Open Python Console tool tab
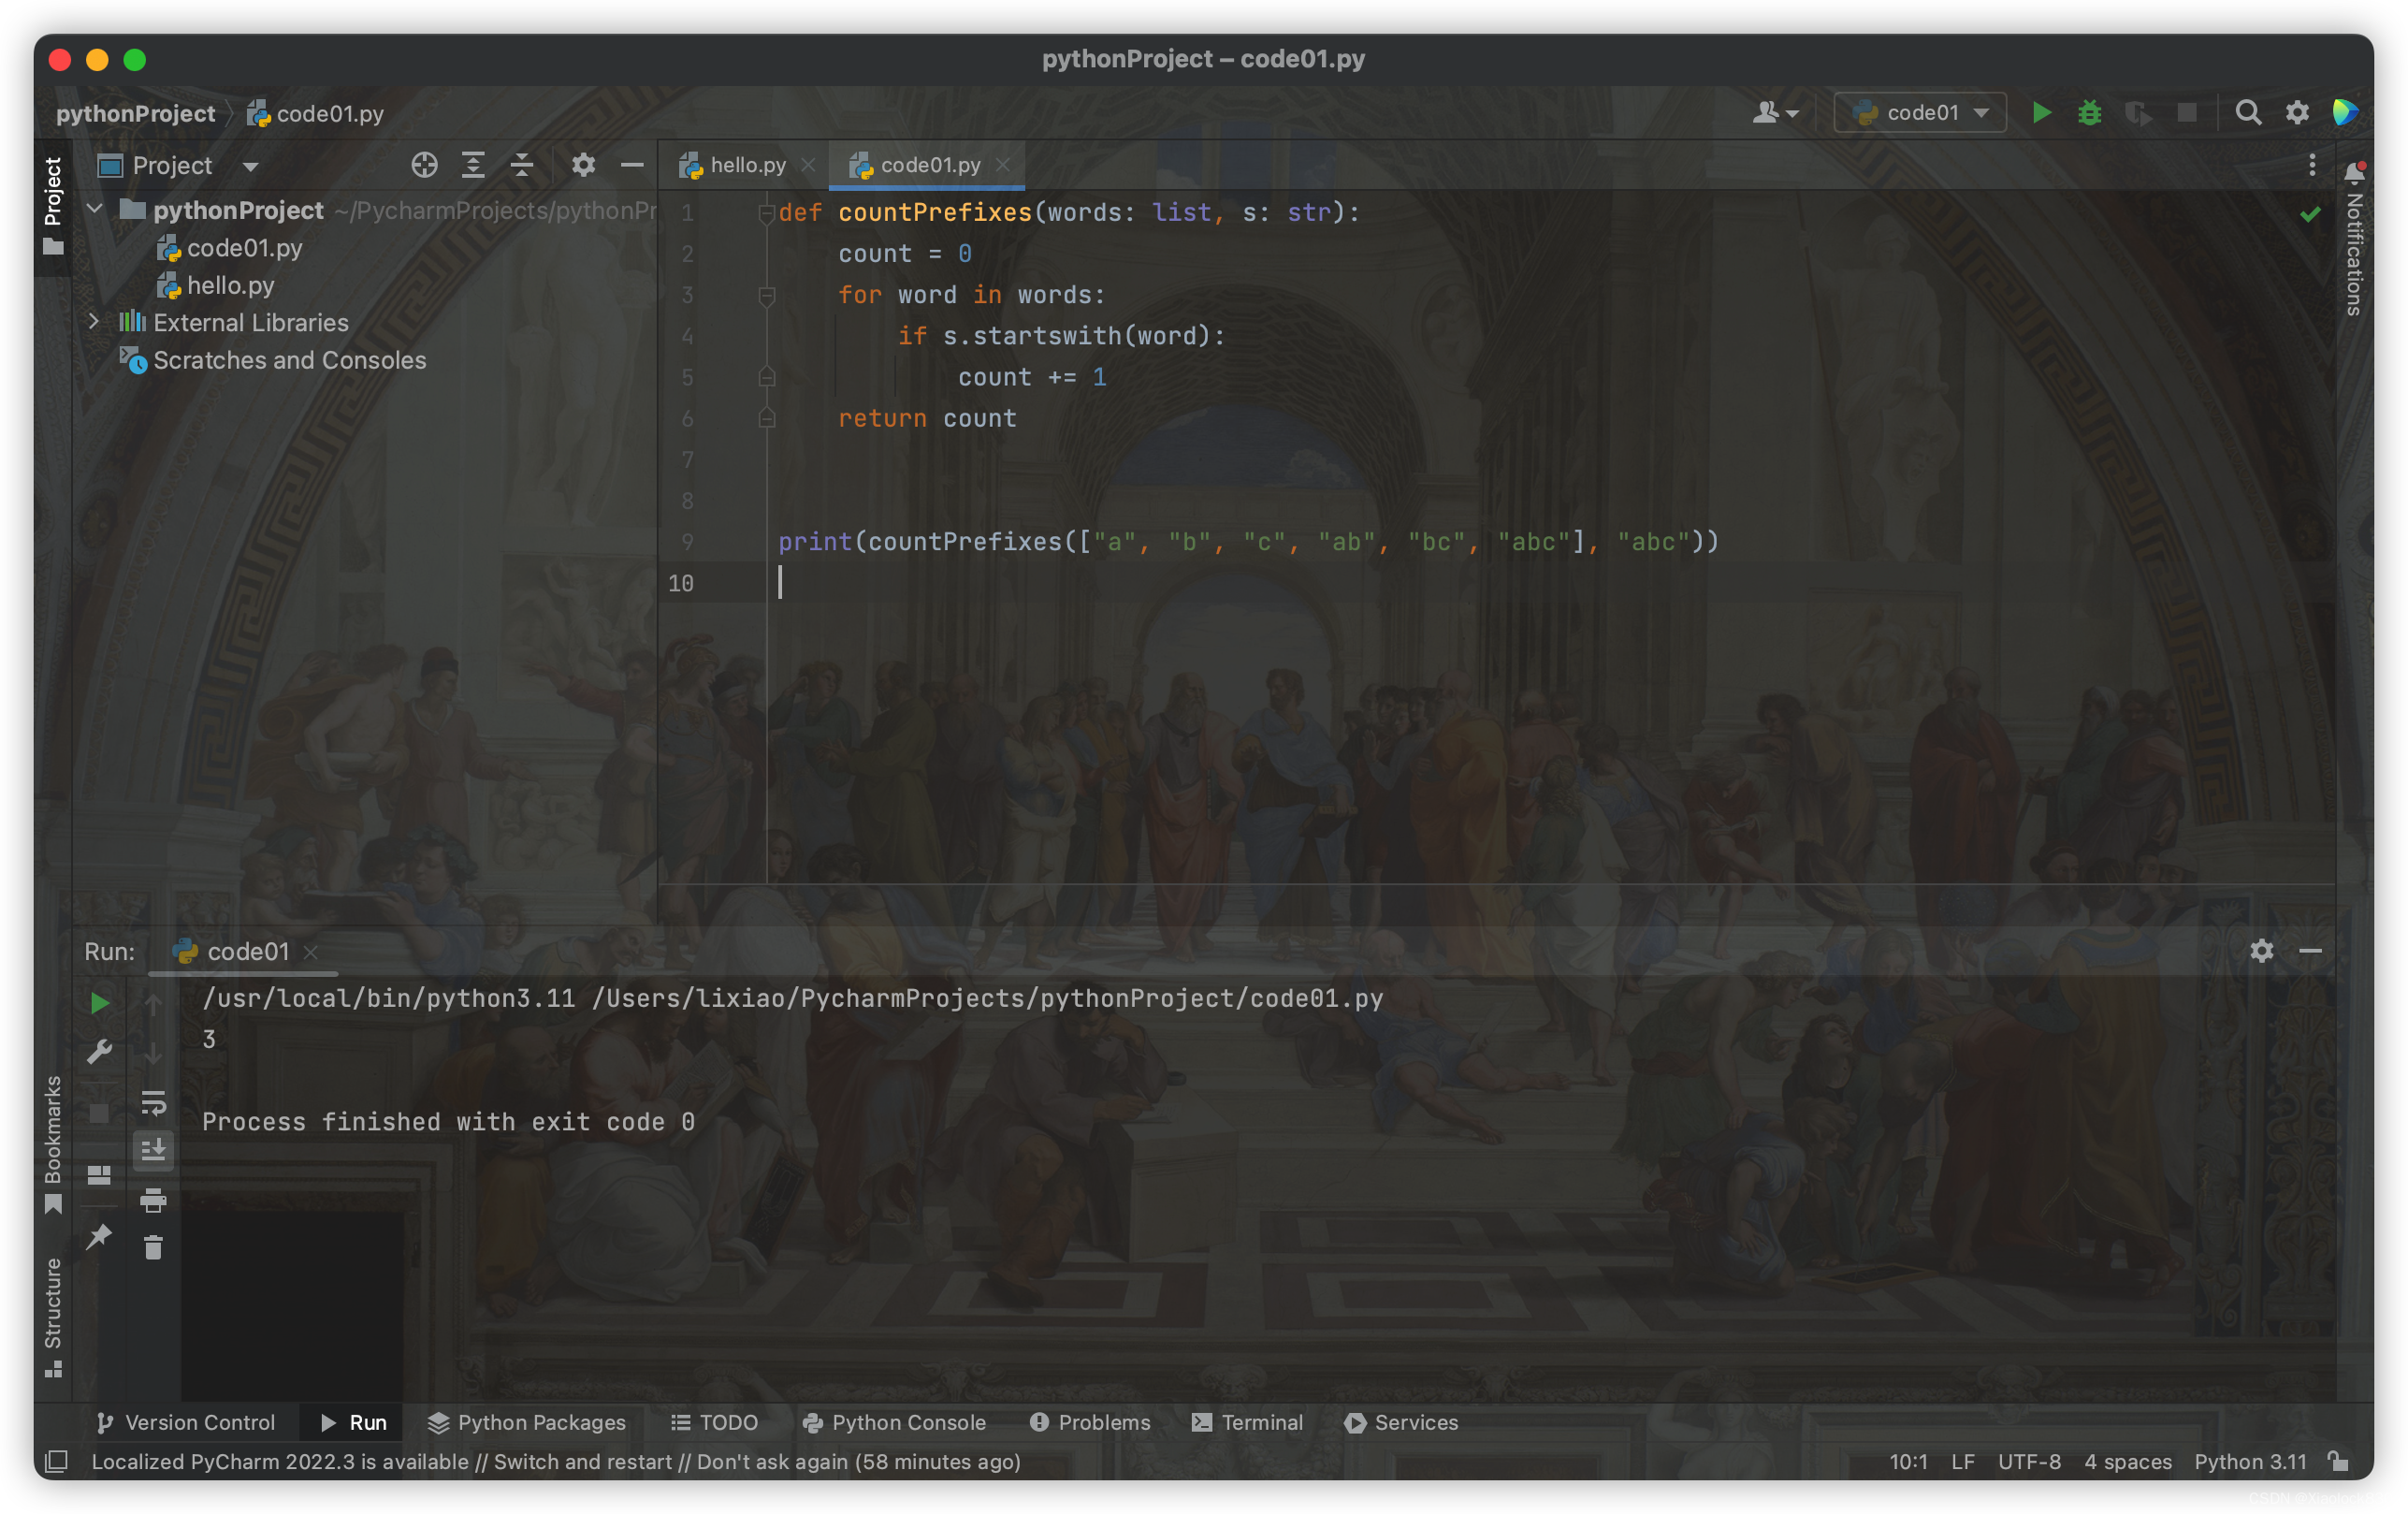 point(893,1421)
